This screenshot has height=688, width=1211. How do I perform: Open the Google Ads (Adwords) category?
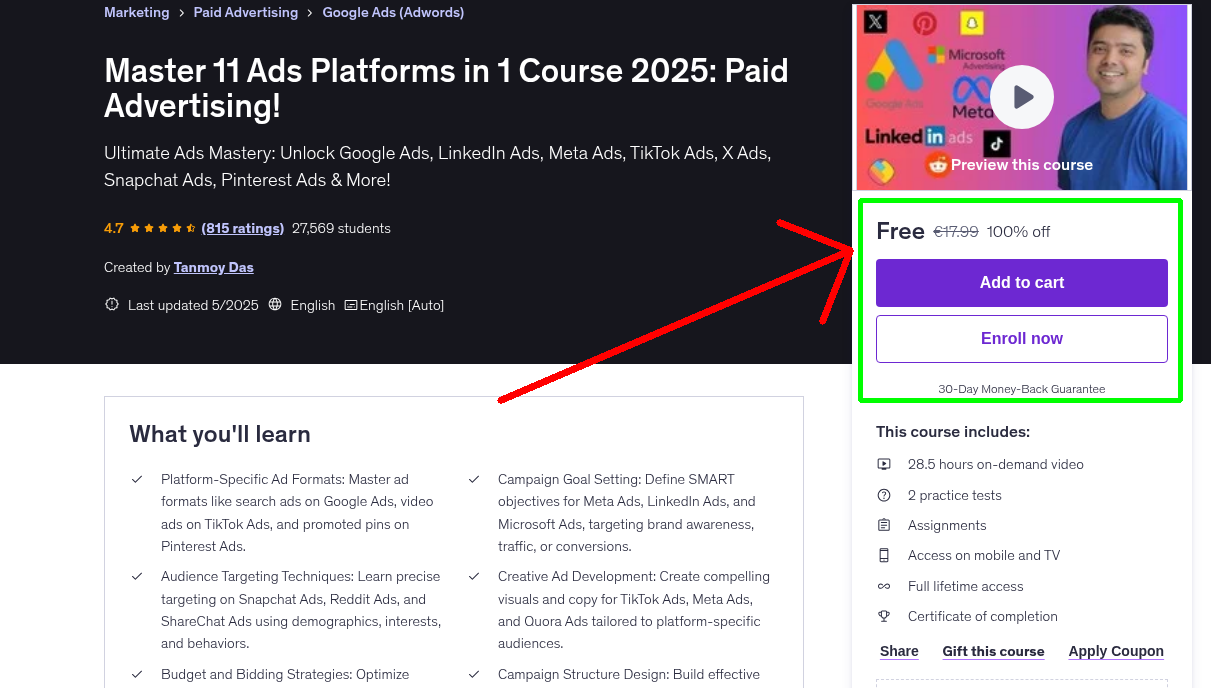[392, 12]
